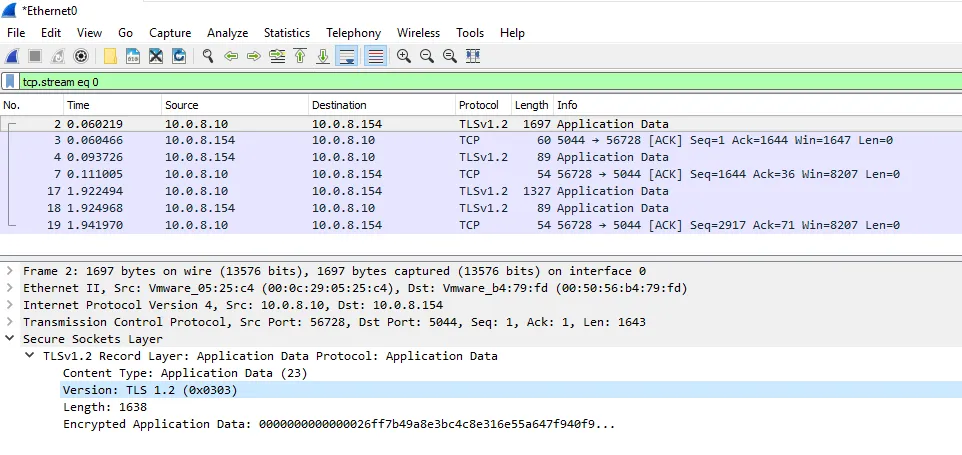
Task: Start capturing packets with shark fin icon
Action: click(12, 56)
